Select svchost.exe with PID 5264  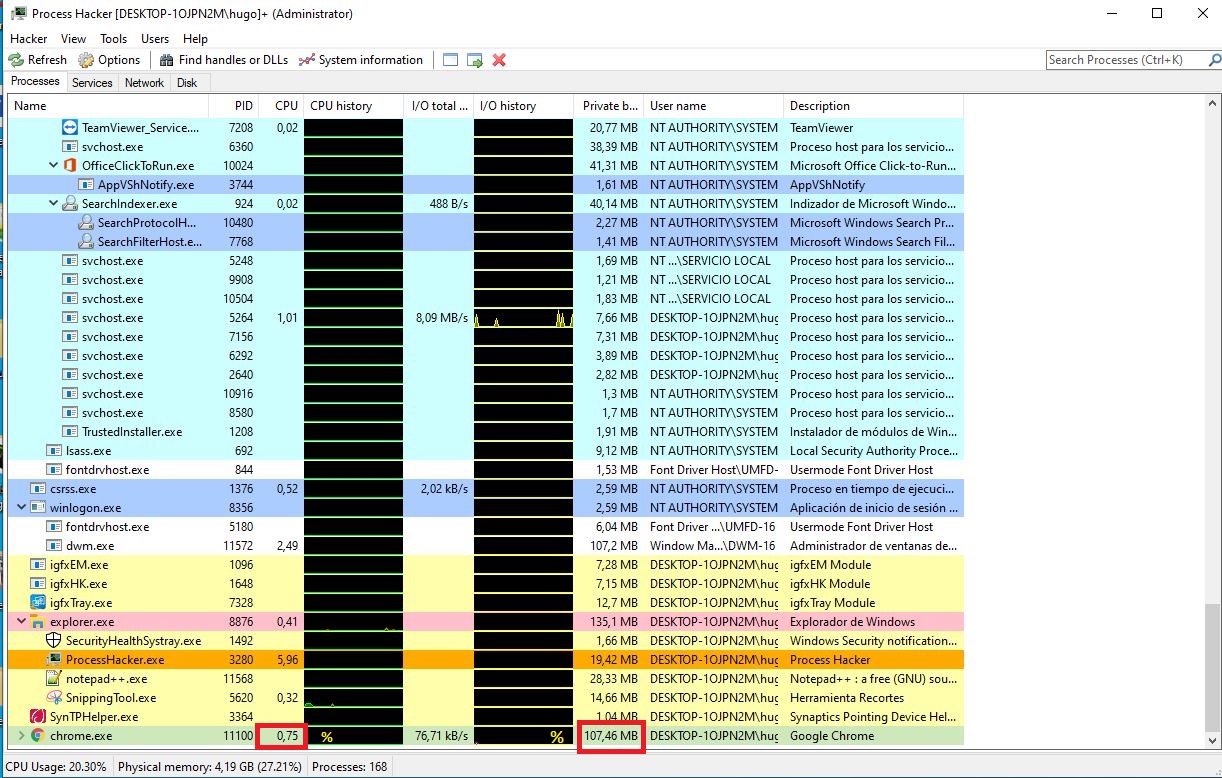pyautogui.click(x=486, y=318)
